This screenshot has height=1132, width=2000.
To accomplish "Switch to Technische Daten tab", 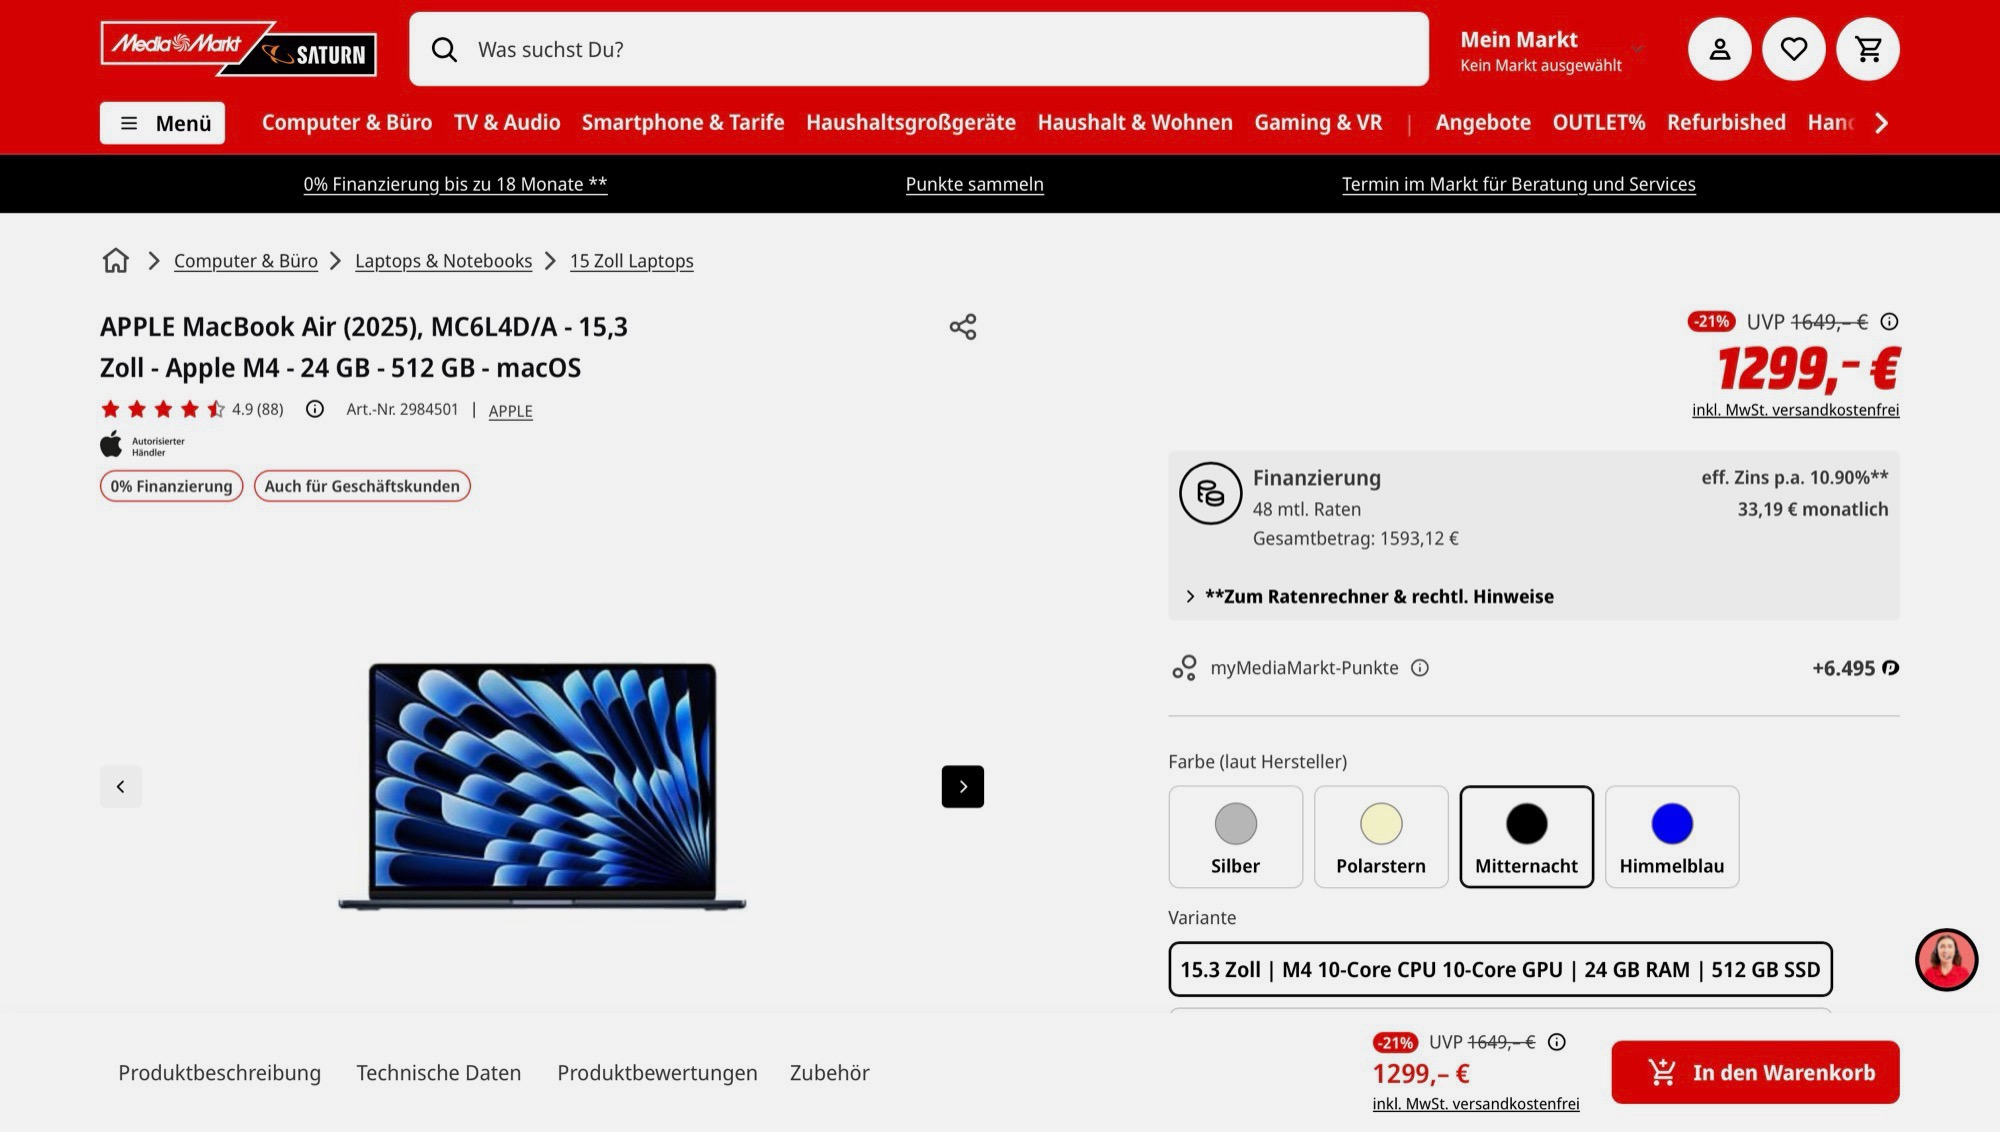I will tap(438, 1073).
